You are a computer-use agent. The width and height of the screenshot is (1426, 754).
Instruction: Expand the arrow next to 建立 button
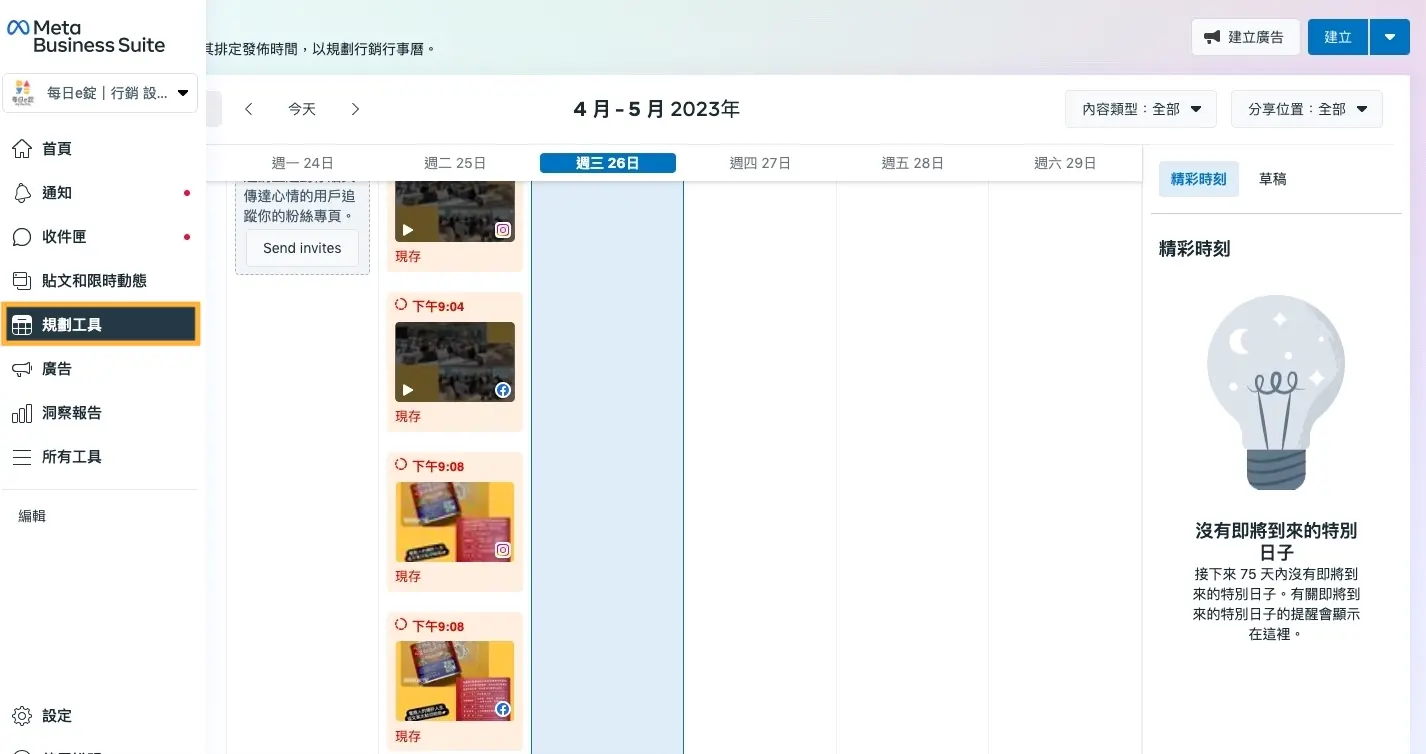tap(1389, 37)
